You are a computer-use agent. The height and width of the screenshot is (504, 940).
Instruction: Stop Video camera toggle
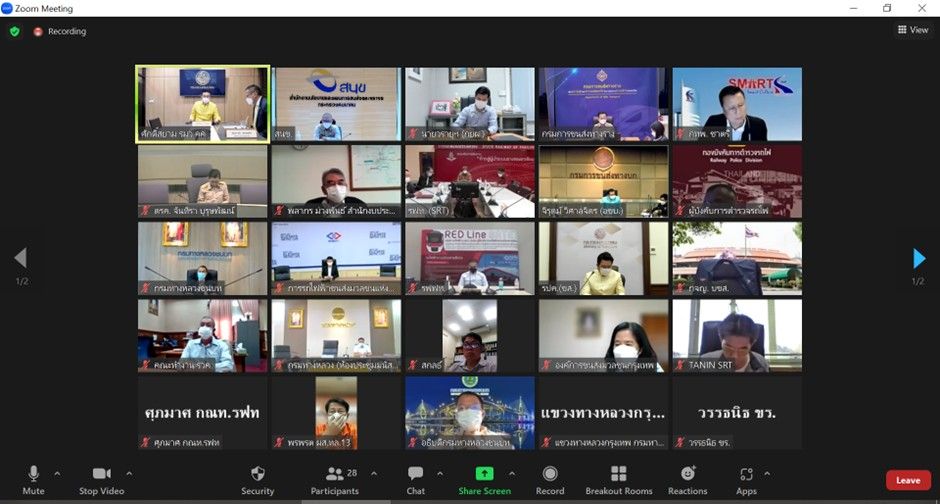101,478
